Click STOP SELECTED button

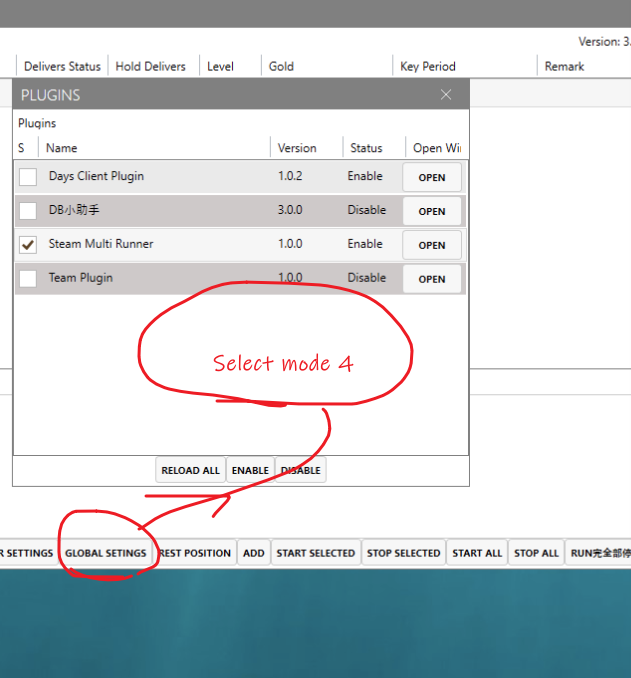[404, 553]
